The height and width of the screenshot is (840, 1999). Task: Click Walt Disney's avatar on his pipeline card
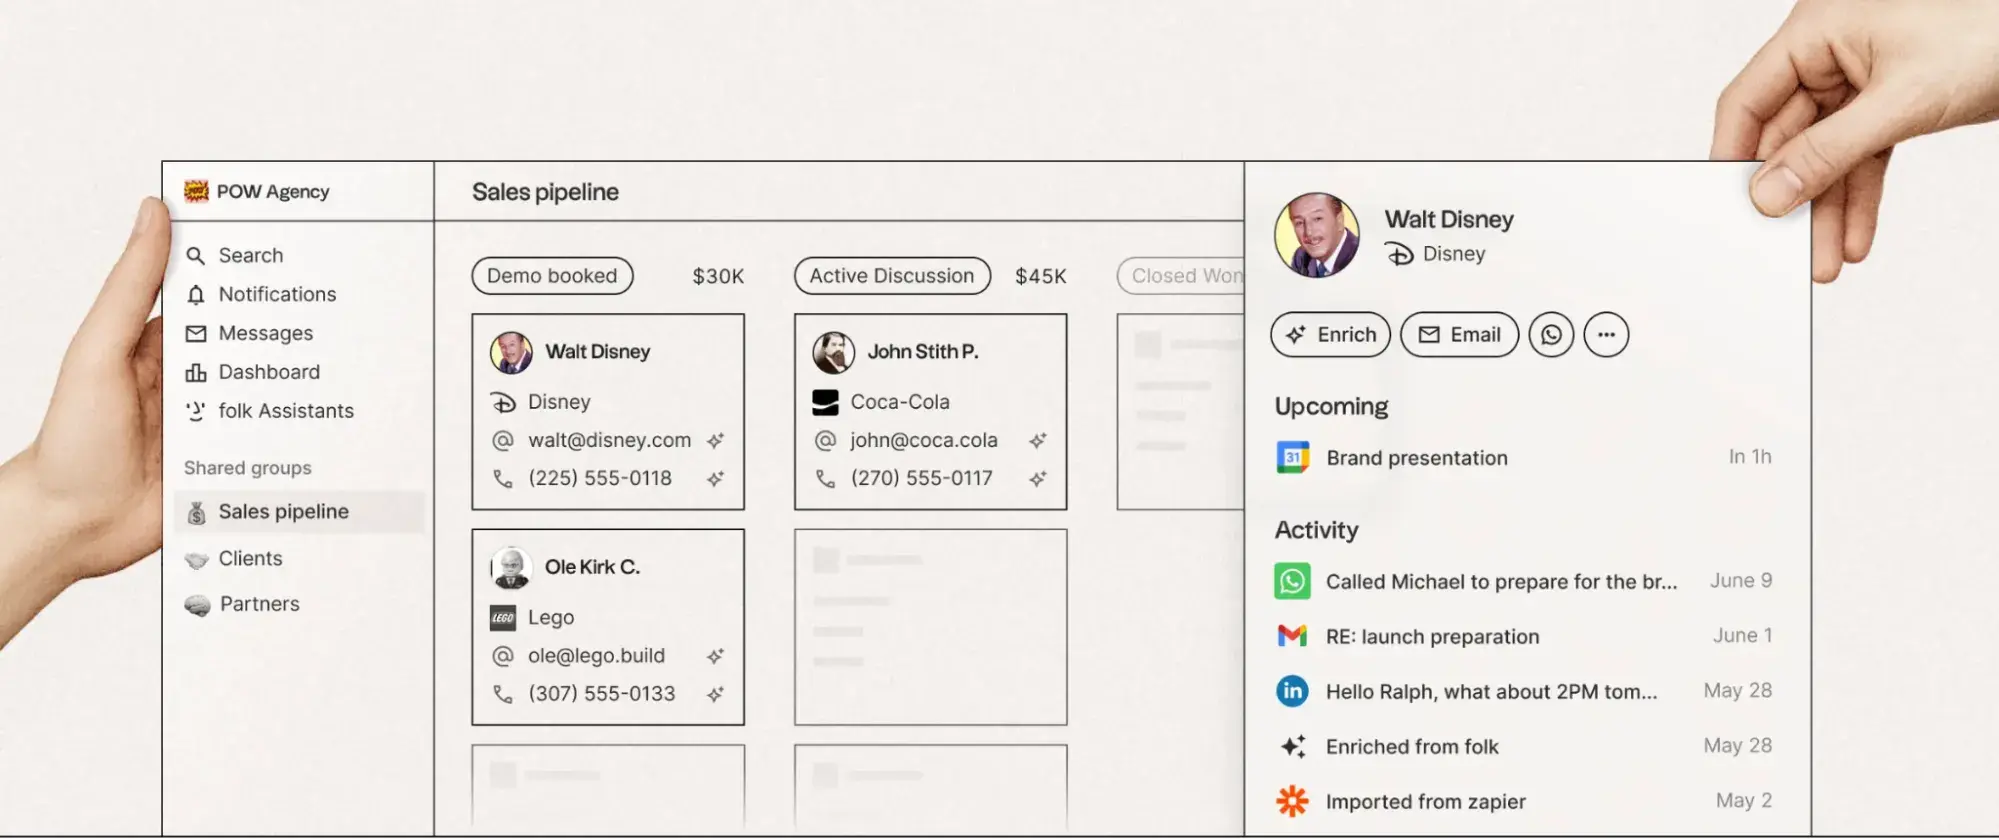tap(511, 352)
